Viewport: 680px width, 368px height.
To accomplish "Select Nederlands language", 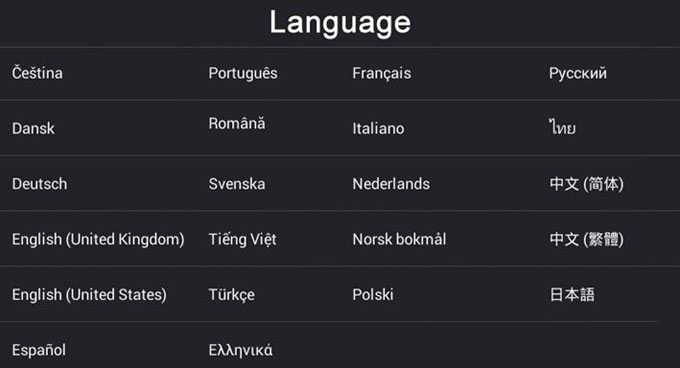I will [x=391, y=184].
